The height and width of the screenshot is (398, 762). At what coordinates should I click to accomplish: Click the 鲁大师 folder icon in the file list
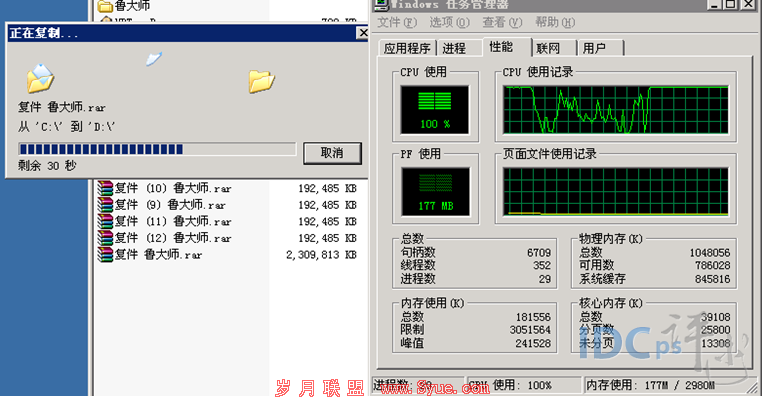click(105, 6)
